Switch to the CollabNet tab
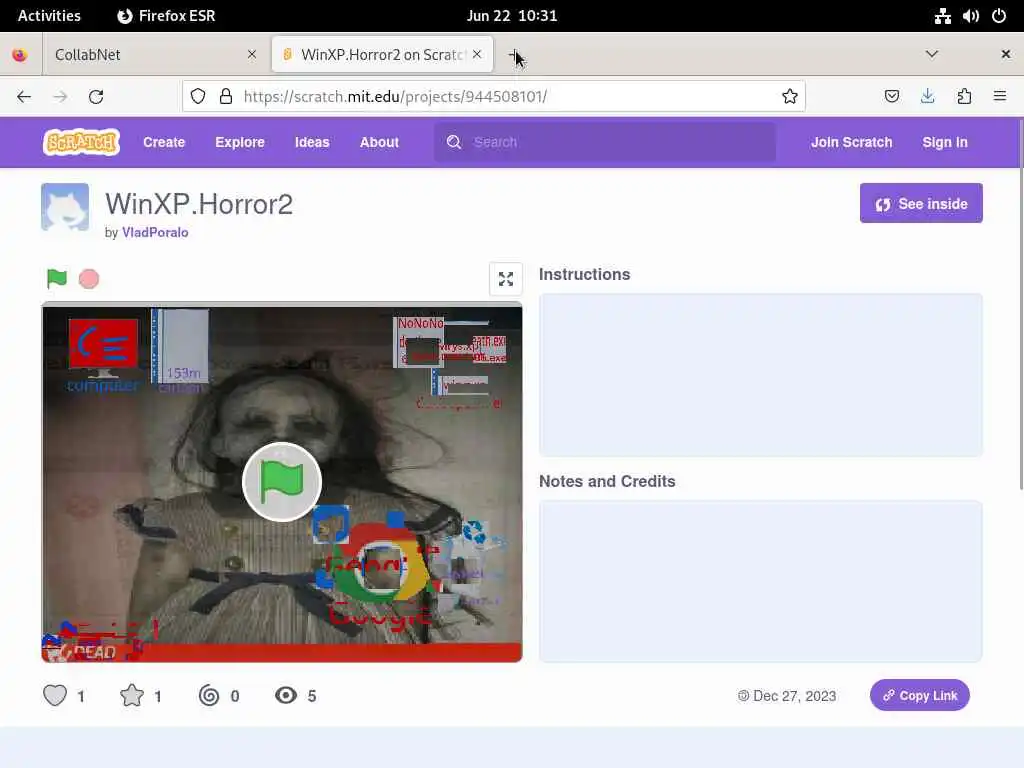The width and height of the screenshot is (1024, 768). (x=155, y=54)
